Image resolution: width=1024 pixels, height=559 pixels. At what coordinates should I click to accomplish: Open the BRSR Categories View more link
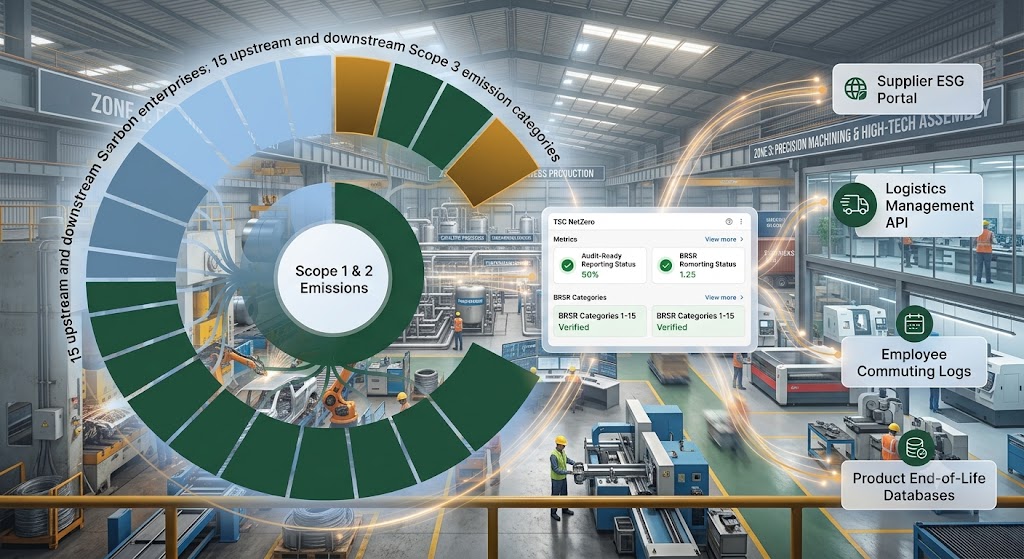point(720,298)
